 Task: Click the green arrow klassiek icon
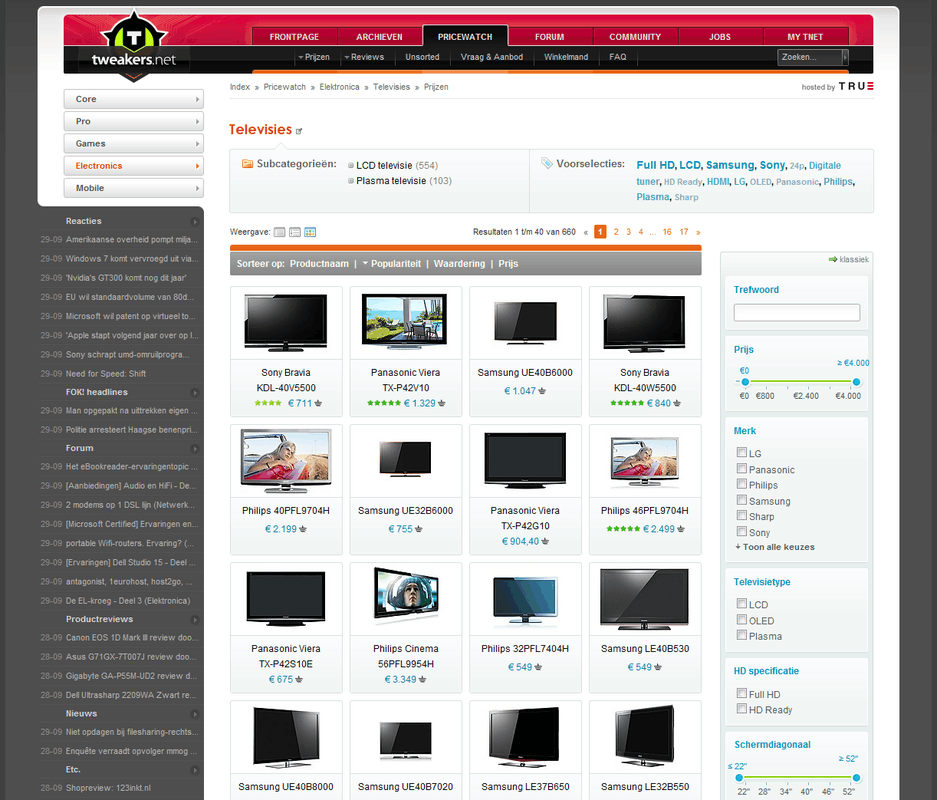click(832, 259)
